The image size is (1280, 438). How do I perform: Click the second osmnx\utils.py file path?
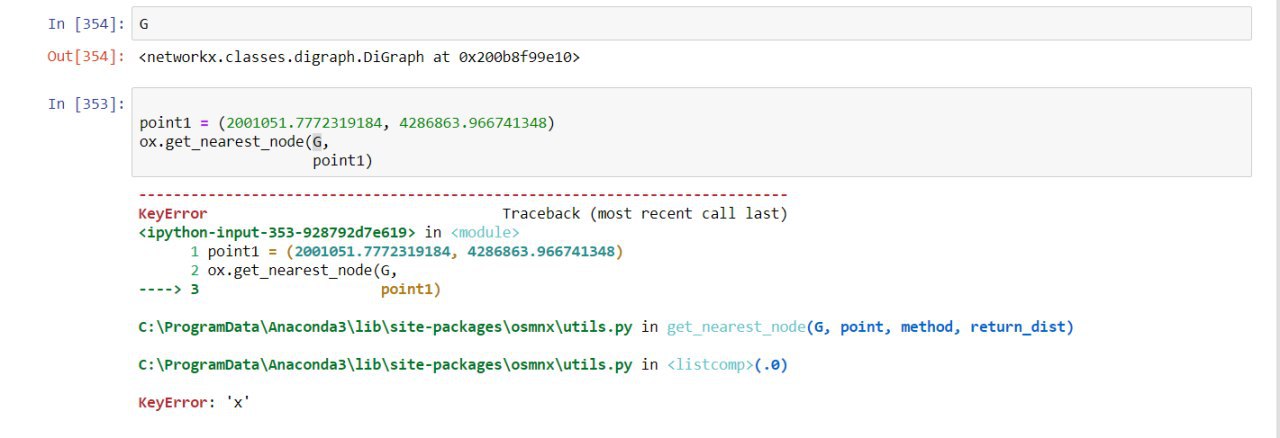coord(385,365)
